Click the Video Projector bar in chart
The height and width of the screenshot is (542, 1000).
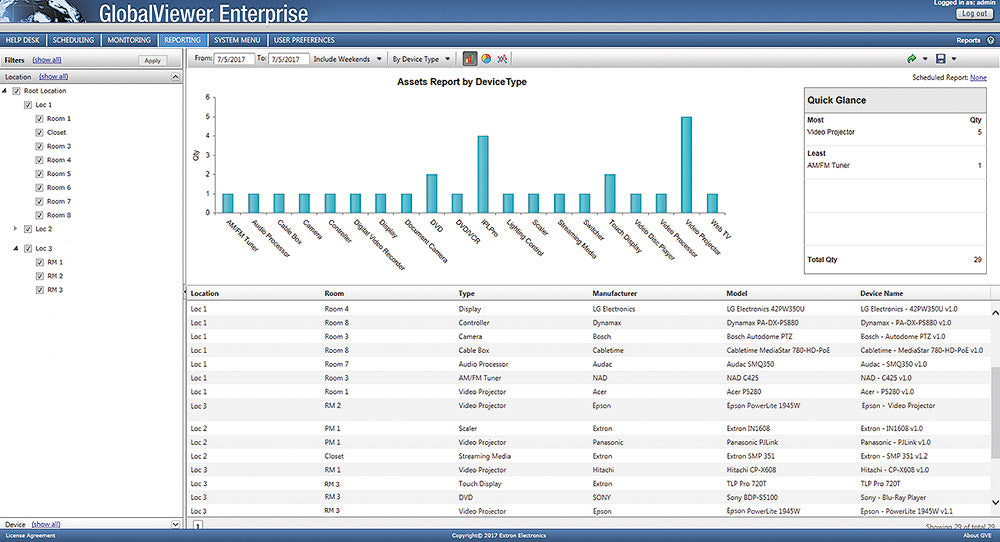pyautogui.click(x=686, y=165)
